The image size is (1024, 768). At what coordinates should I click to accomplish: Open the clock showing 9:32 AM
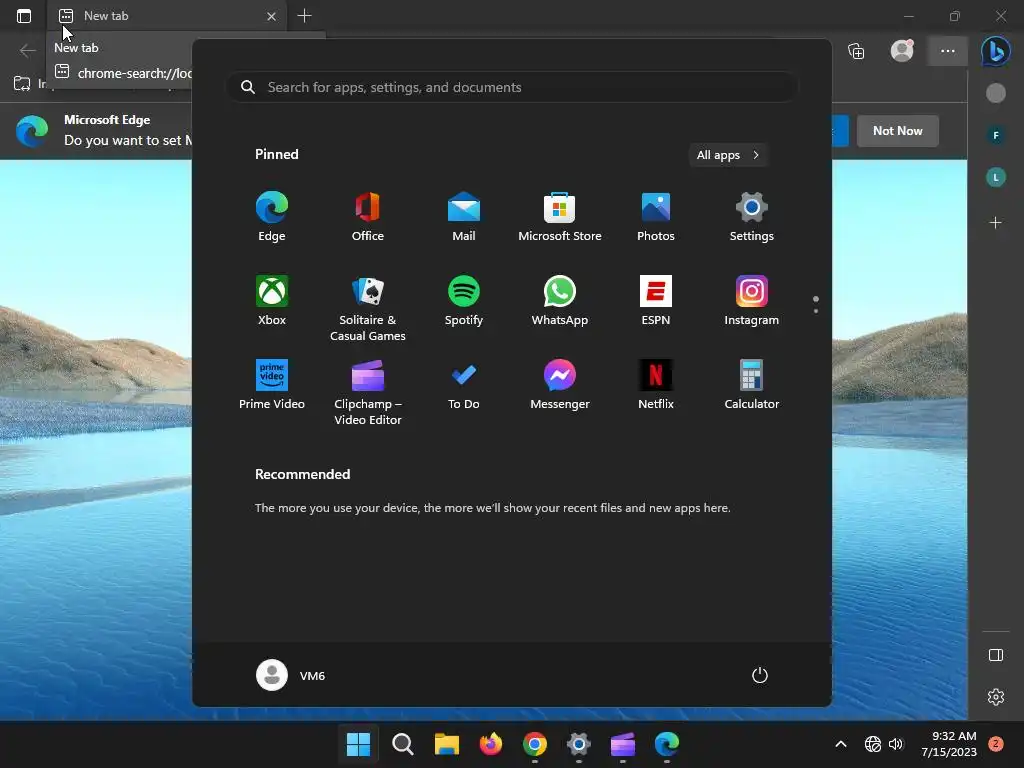click(x=949, y=744)
